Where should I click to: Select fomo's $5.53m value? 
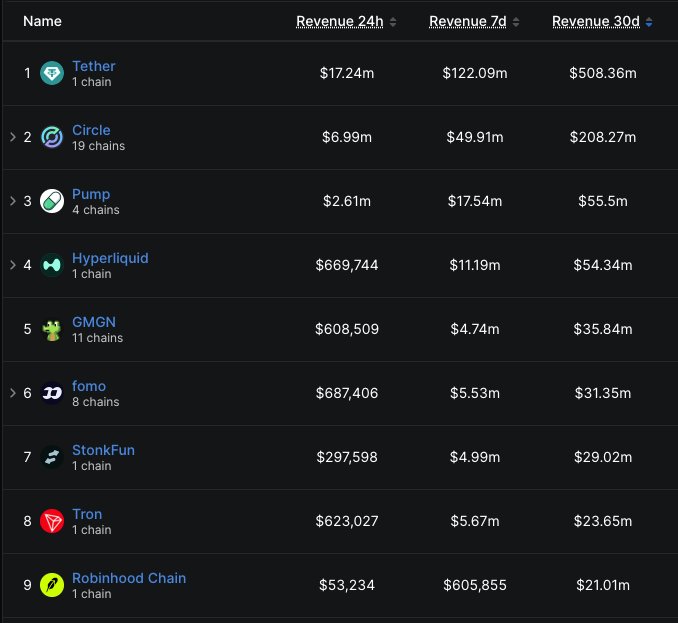474,393
